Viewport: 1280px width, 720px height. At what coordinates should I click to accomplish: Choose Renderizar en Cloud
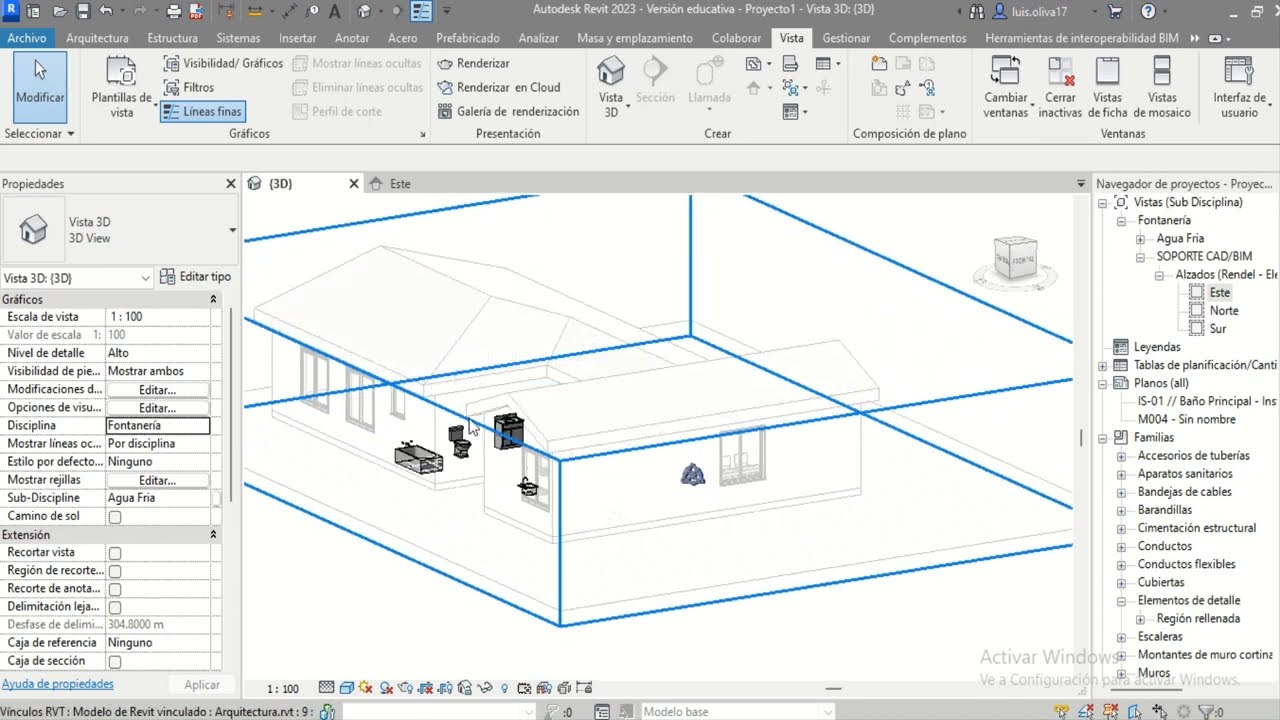tap(499, 87)
